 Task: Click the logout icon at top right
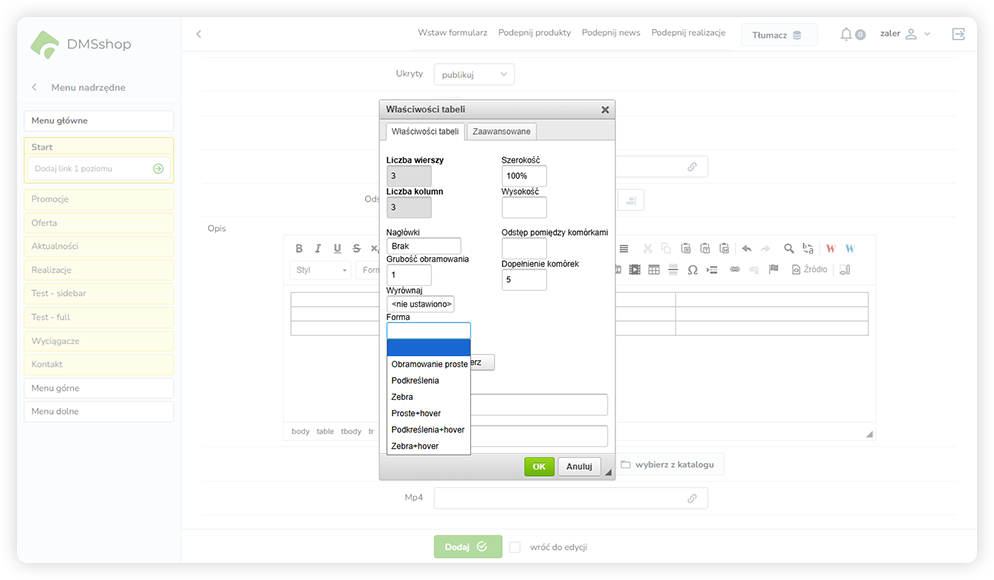point(958,34)
